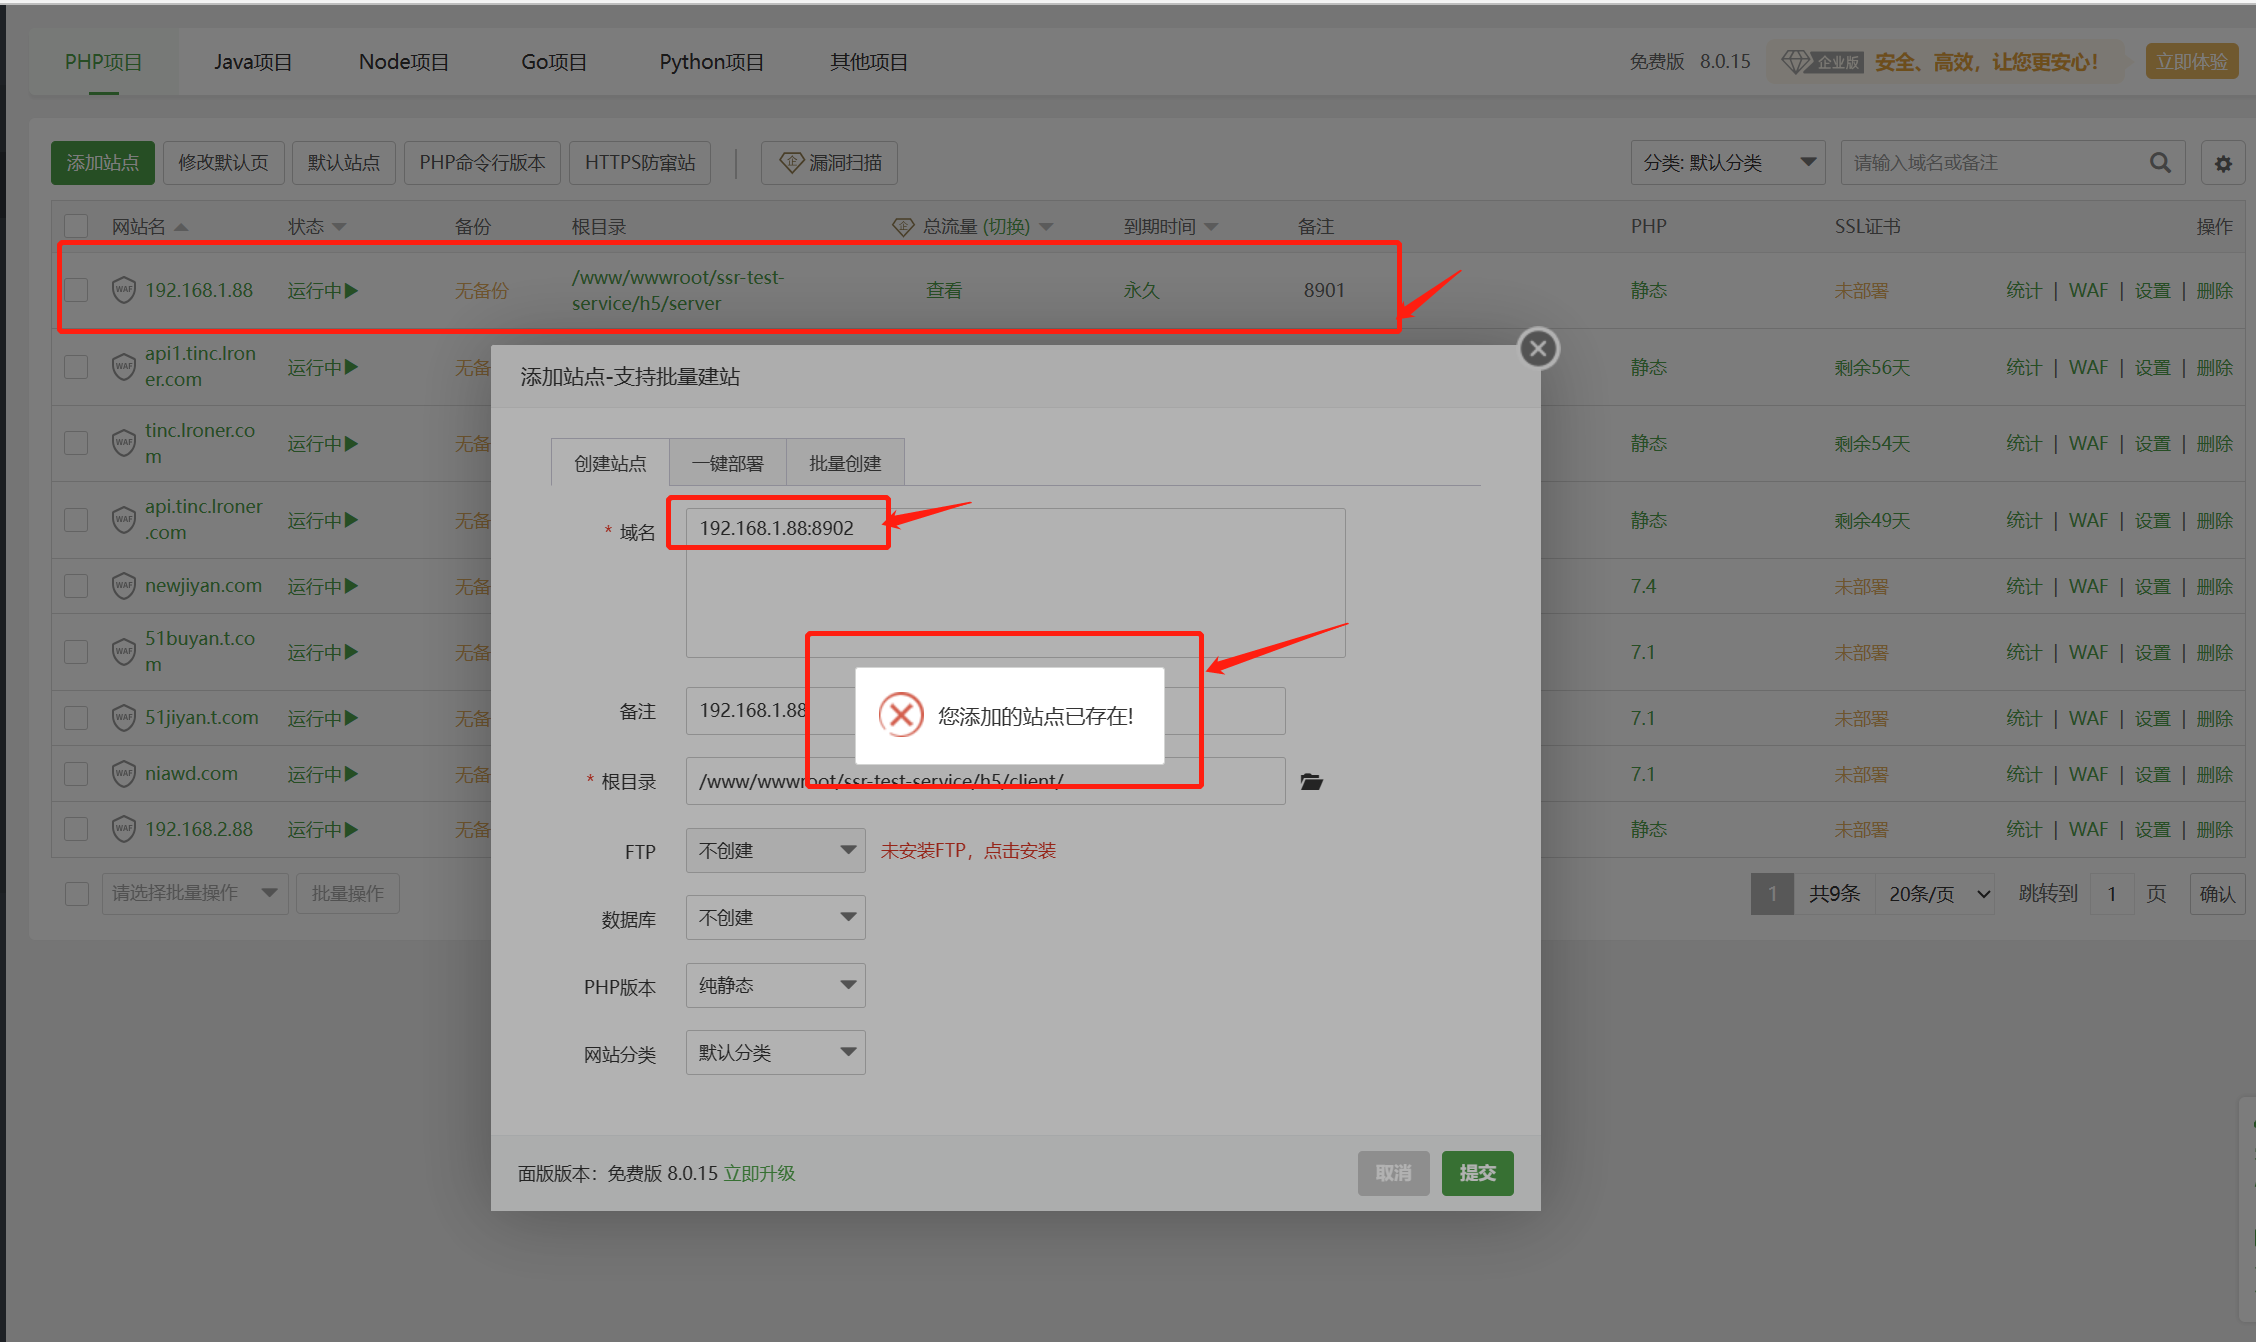The width and height of the screenshot is (2256, 1342).
Task: Click the WAF shield icon for niawd.com
Action: [123, 774]
